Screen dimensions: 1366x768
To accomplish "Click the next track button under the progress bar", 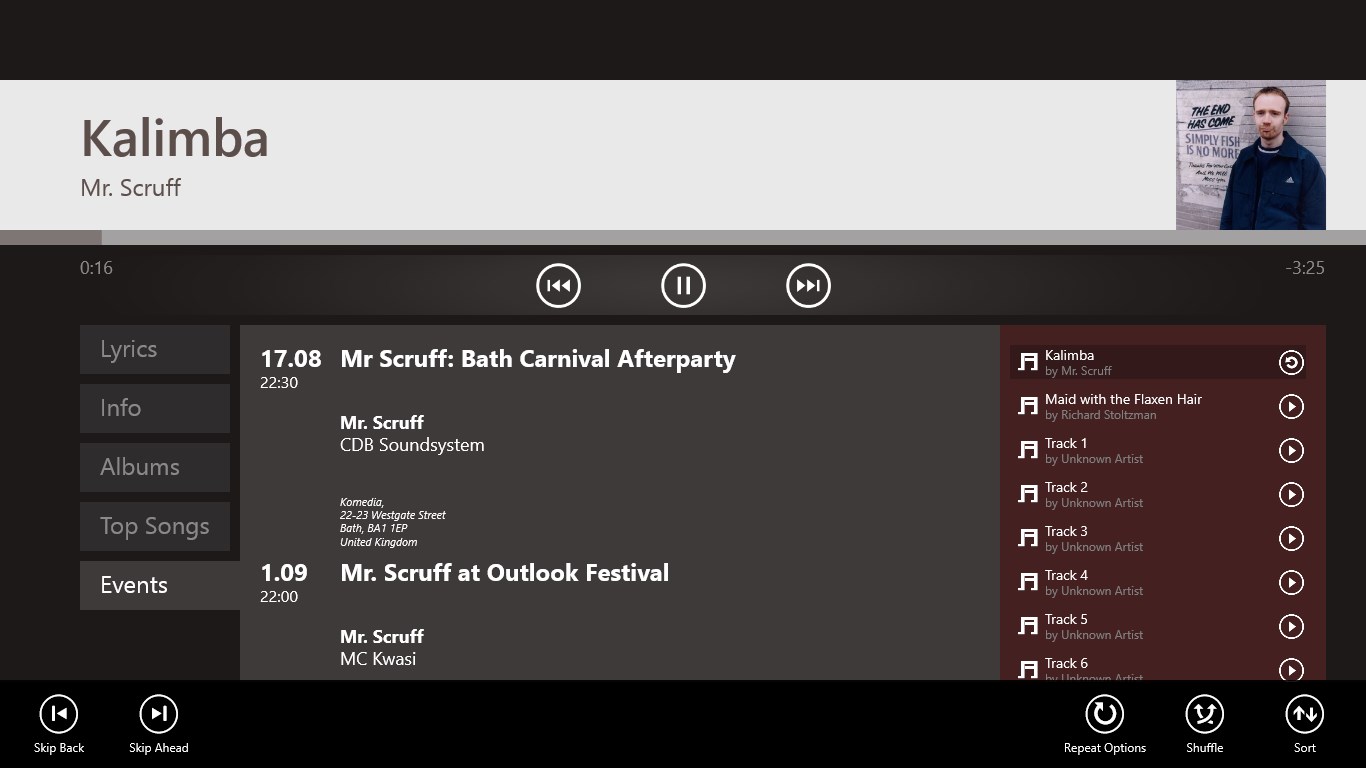I will click(808, 286).
